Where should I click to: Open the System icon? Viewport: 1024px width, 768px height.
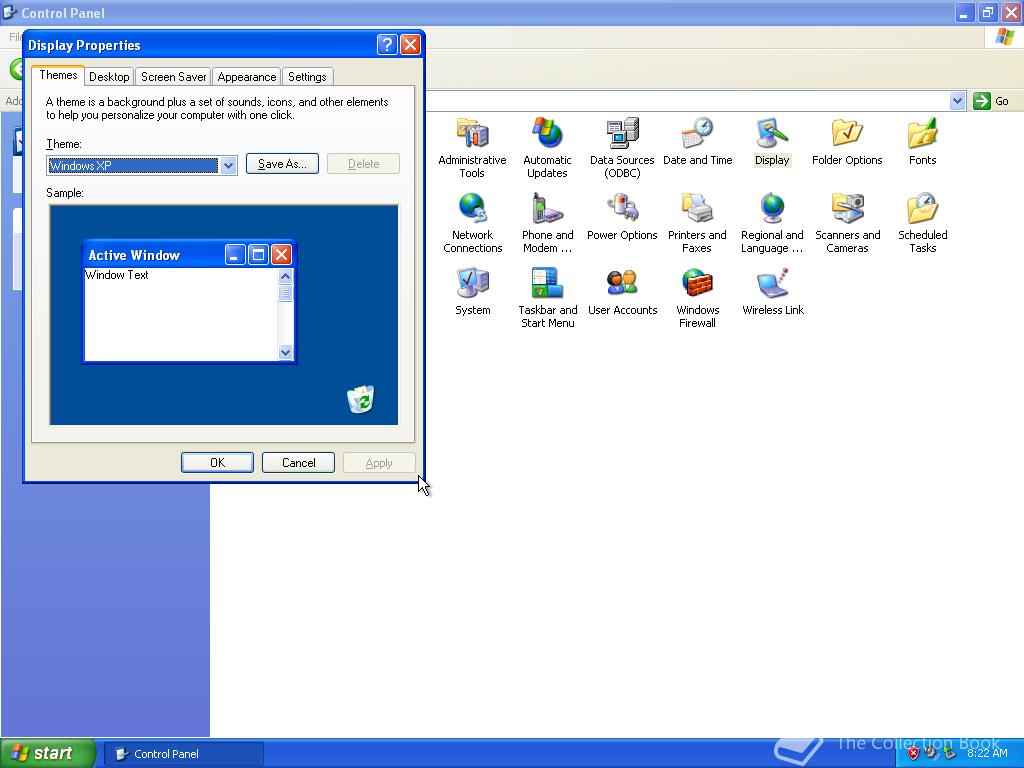pyautogui.click(x=472, y=283)
